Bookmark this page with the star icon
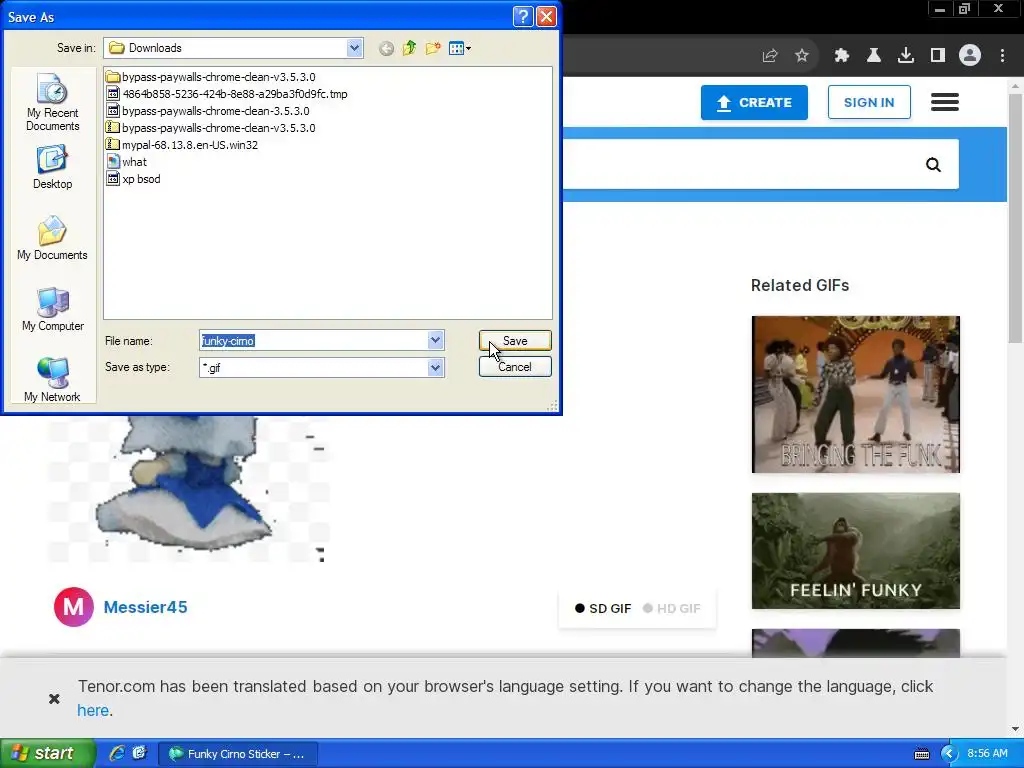This screenshot has height=768, width=1024. (802, 56)
